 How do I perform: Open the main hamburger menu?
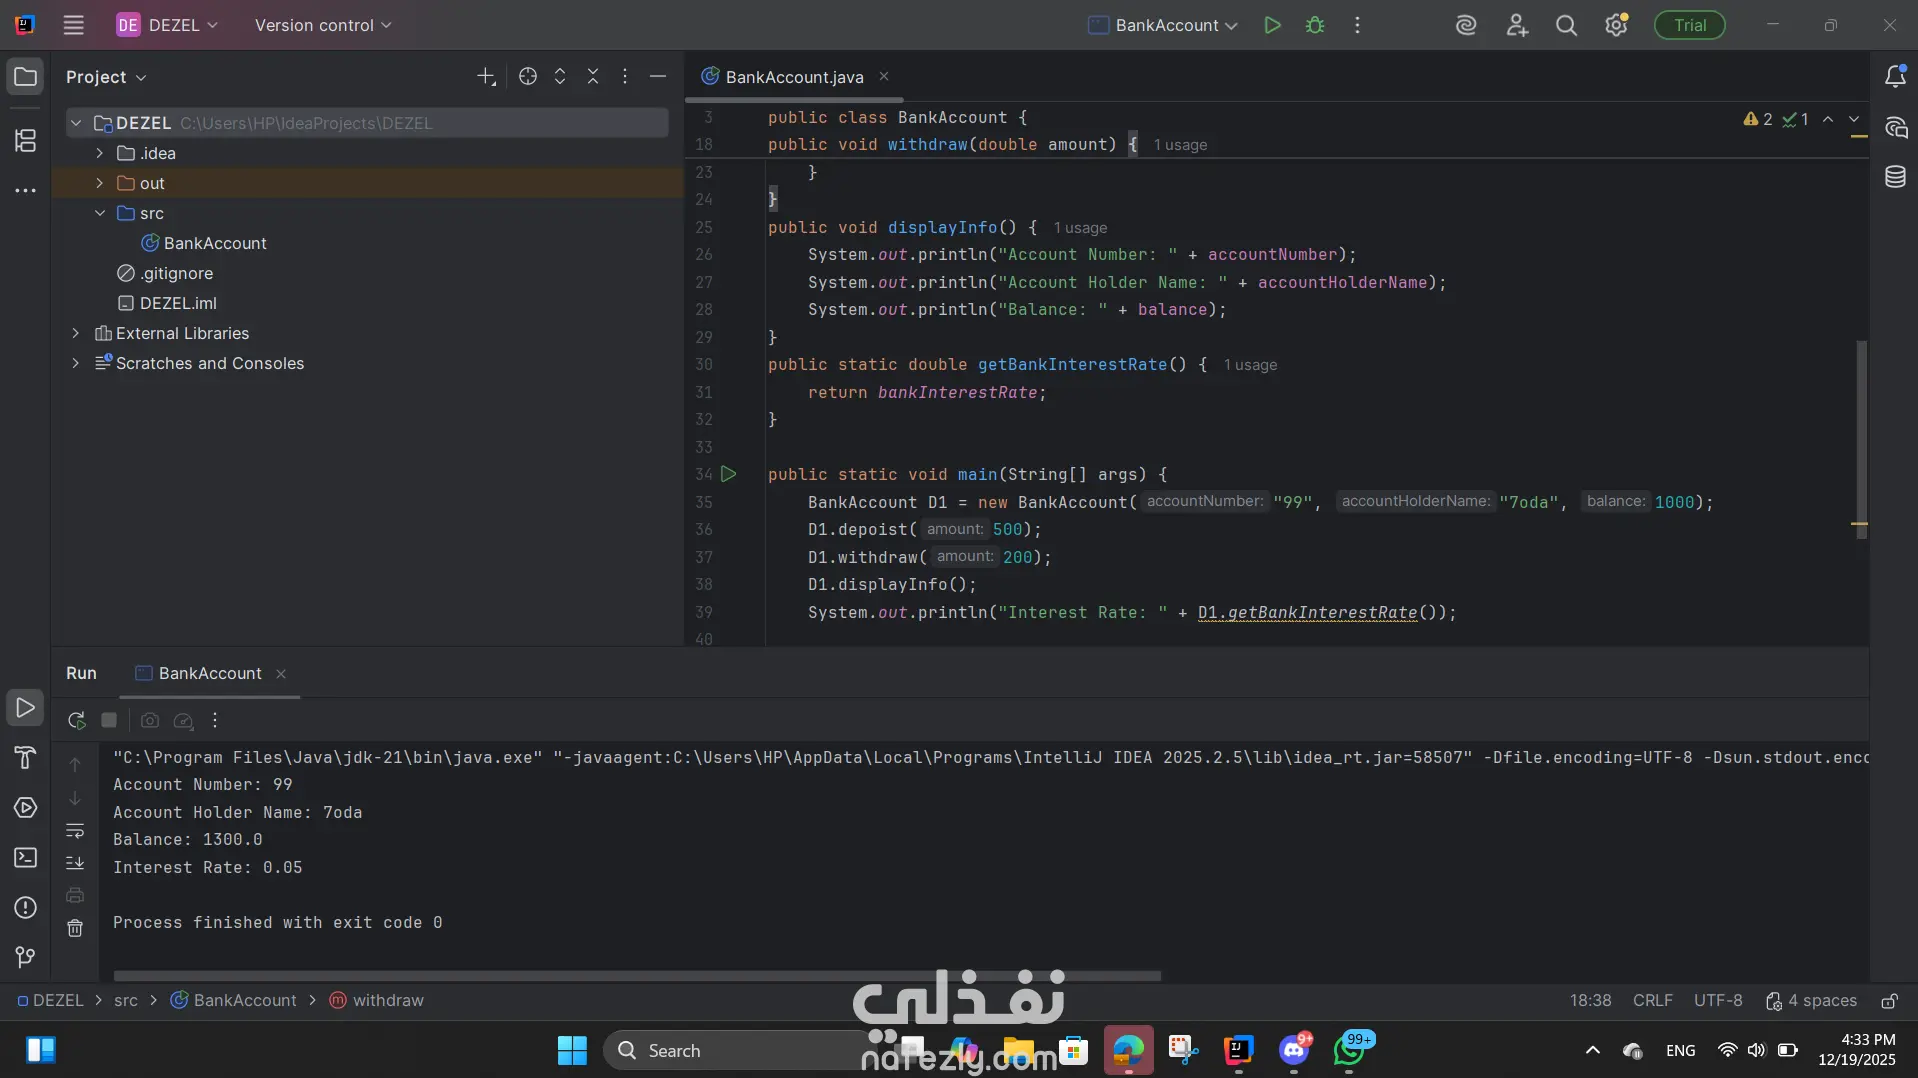[x=74, y=25]
